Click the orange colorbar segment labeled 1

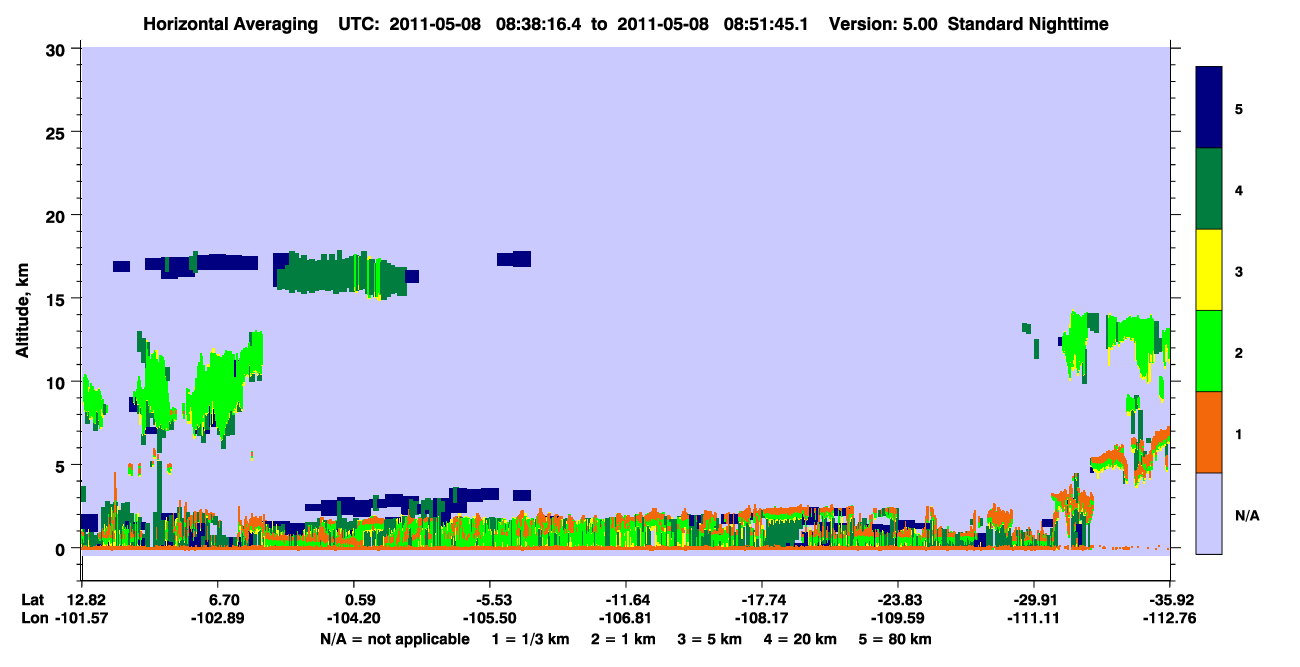[x=1209, y=432]
